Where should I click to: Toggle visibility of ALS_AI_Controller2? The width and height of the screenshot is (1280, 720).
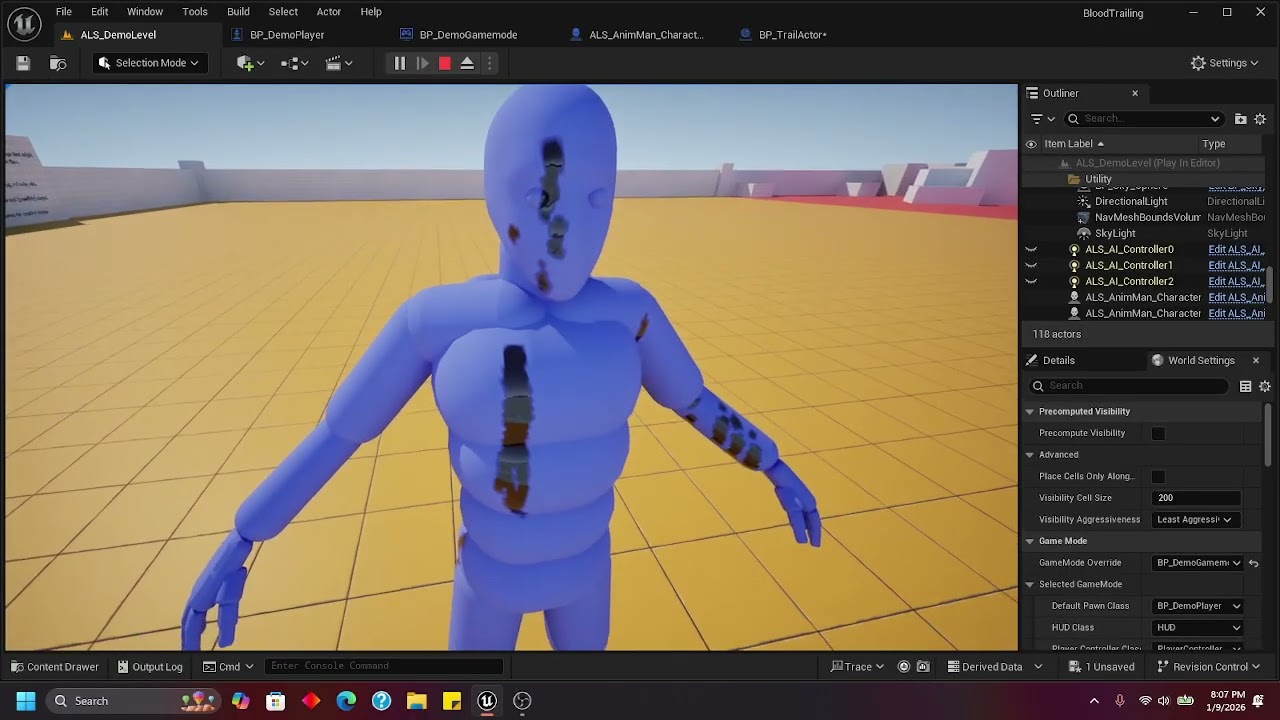(x=1031, y=281)
